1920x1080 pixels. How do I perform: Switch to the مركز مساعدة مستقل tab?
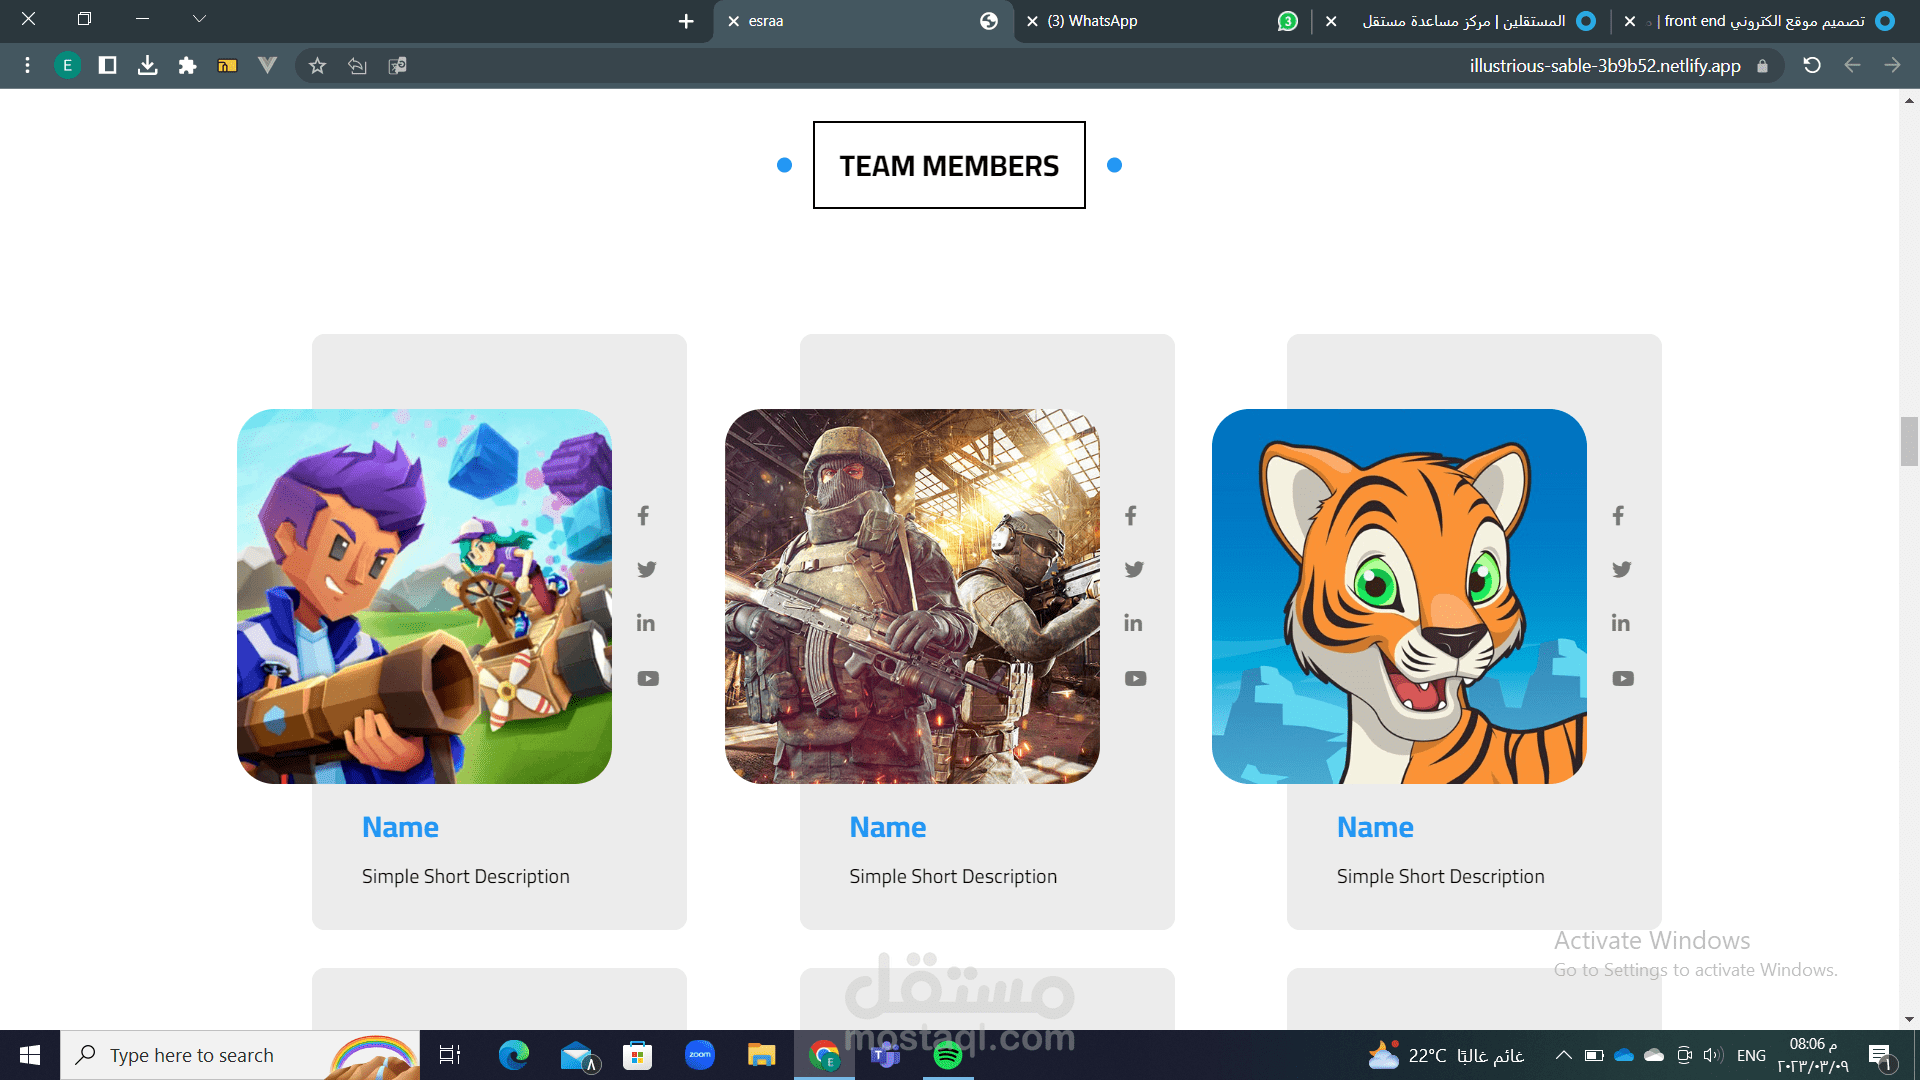point(1462,21)
